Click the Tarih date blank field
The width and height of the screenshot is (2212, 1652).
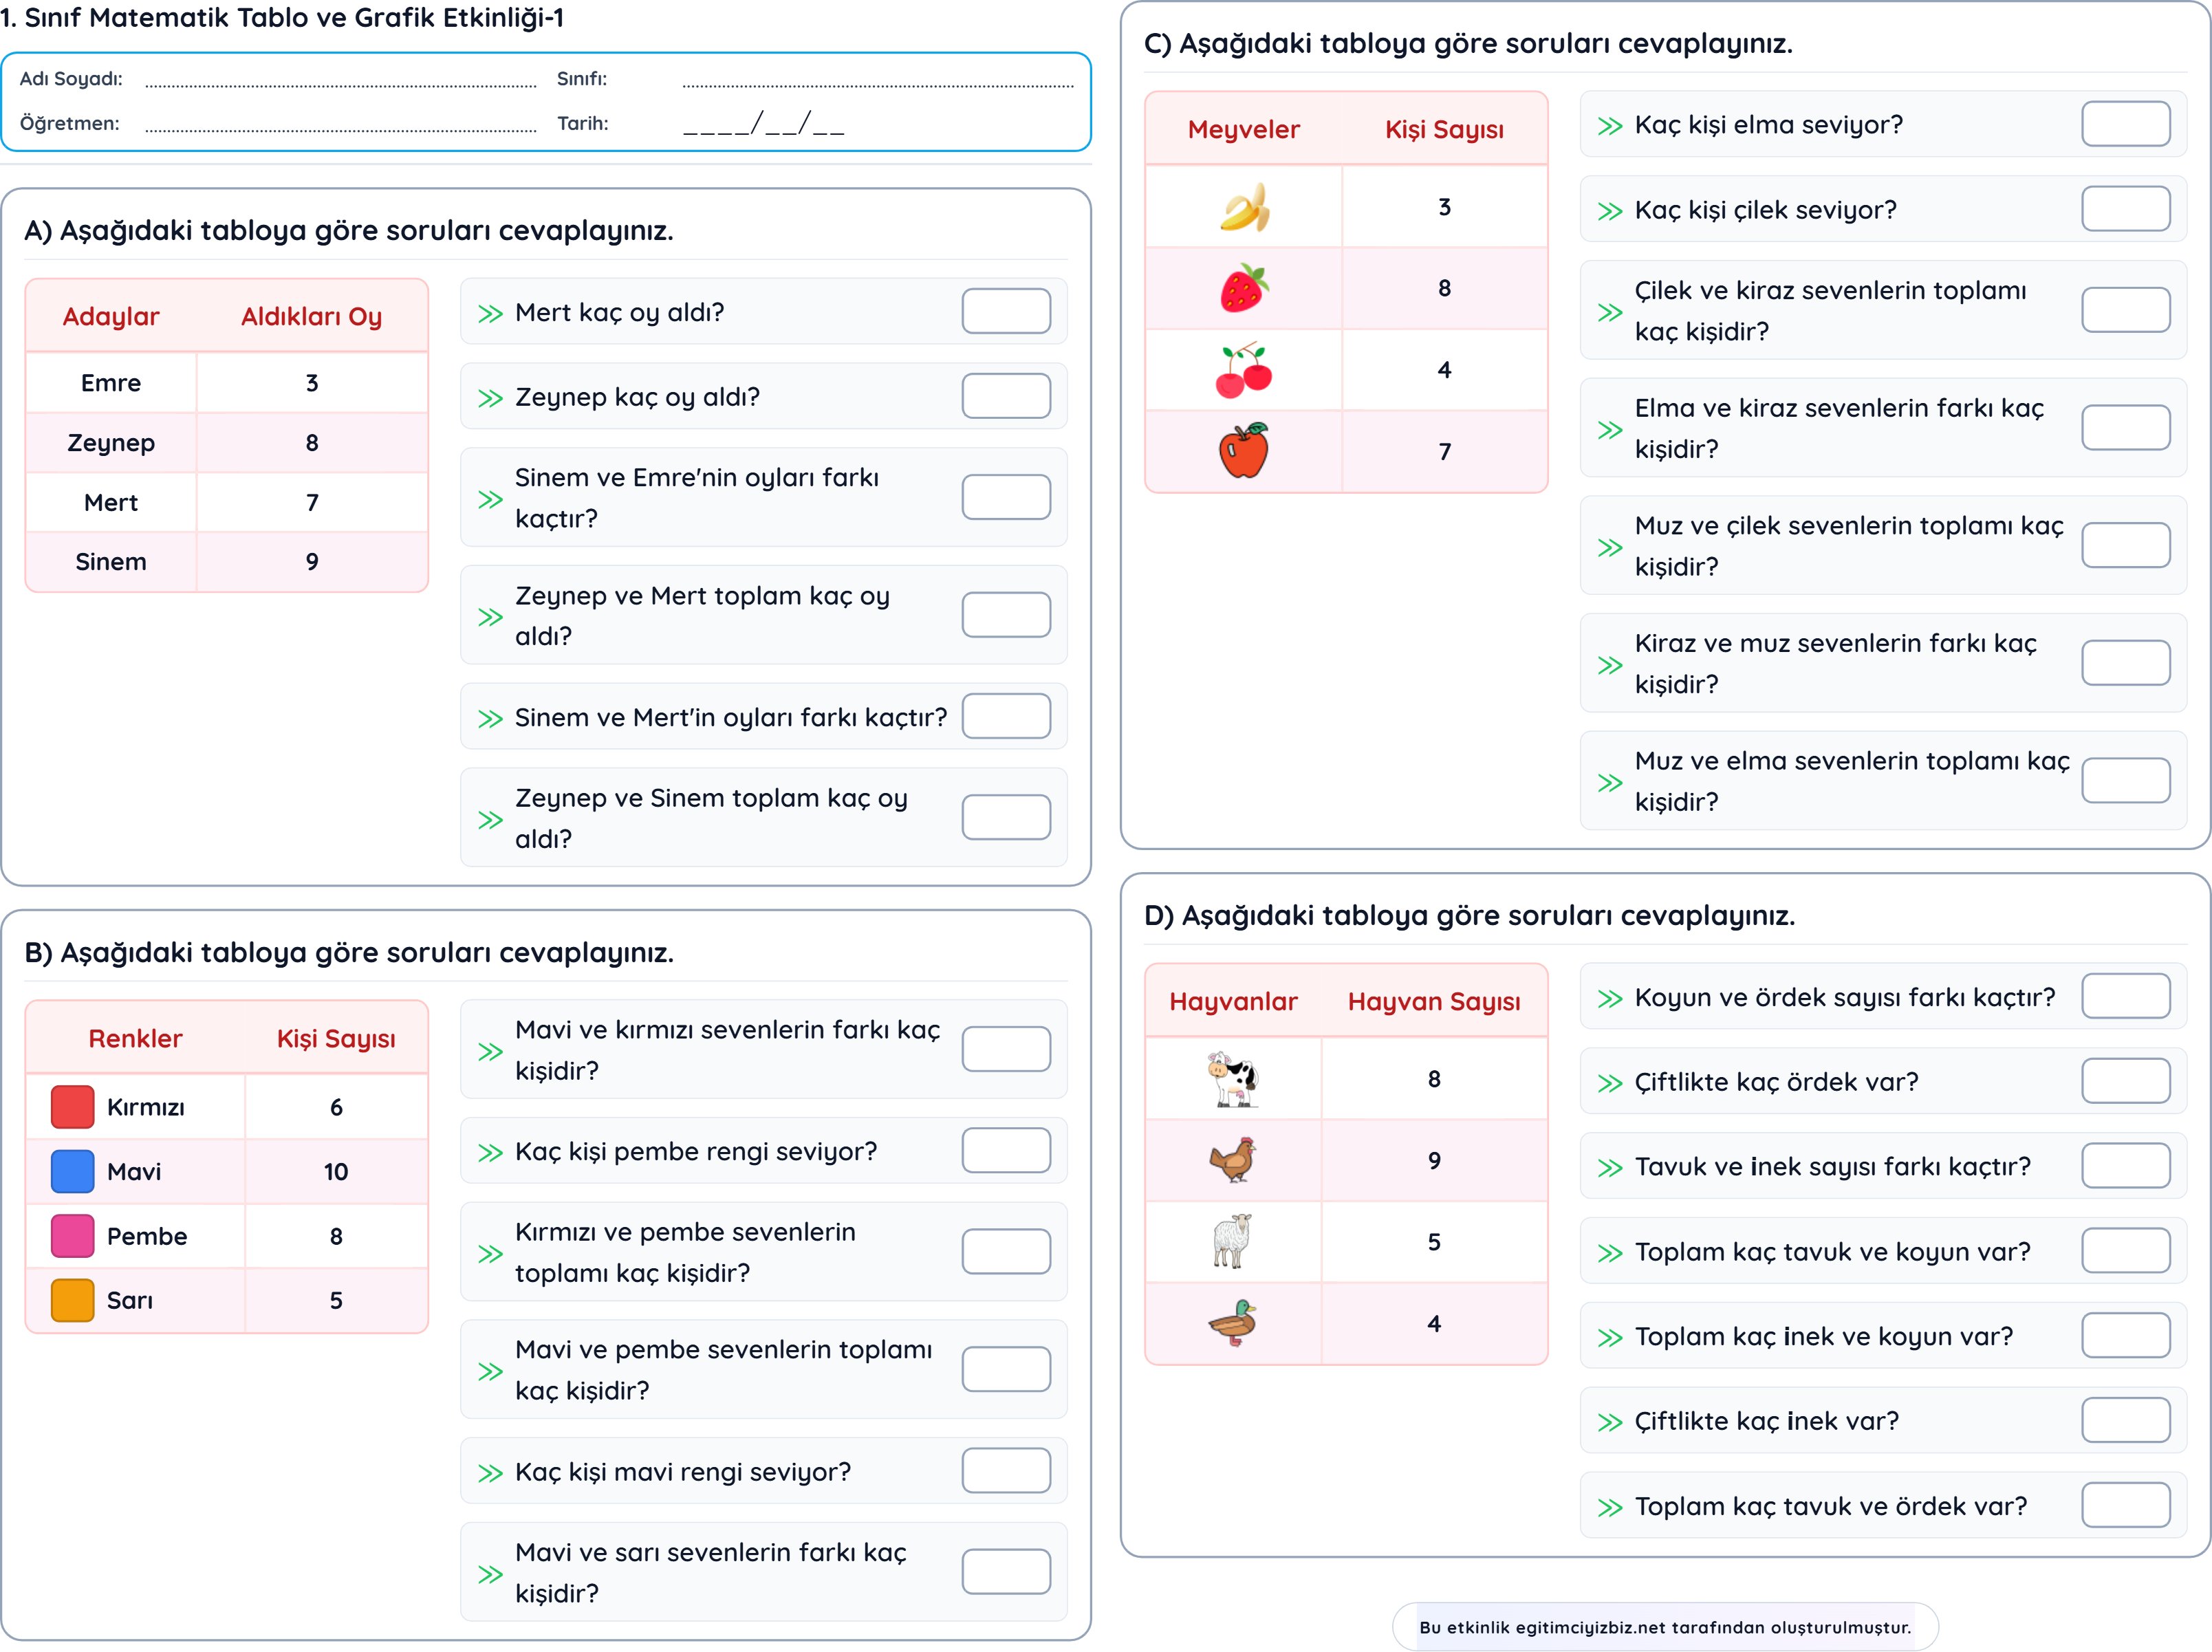coord(764,124)
